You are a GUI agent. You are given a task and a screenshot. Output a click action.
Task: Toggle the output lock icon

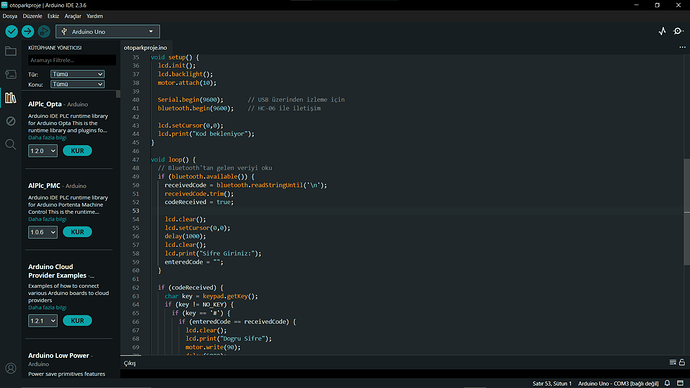click(682, 362)
